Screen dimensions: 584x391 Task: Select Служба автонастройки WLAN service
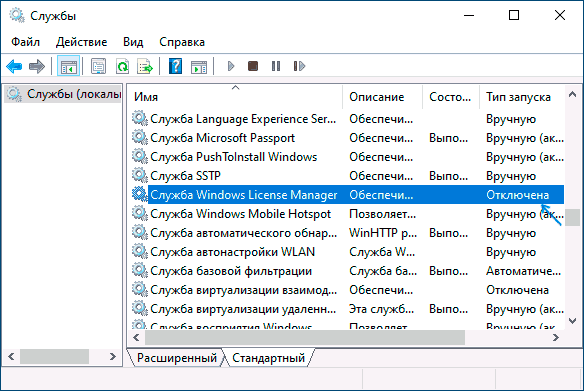232,252
